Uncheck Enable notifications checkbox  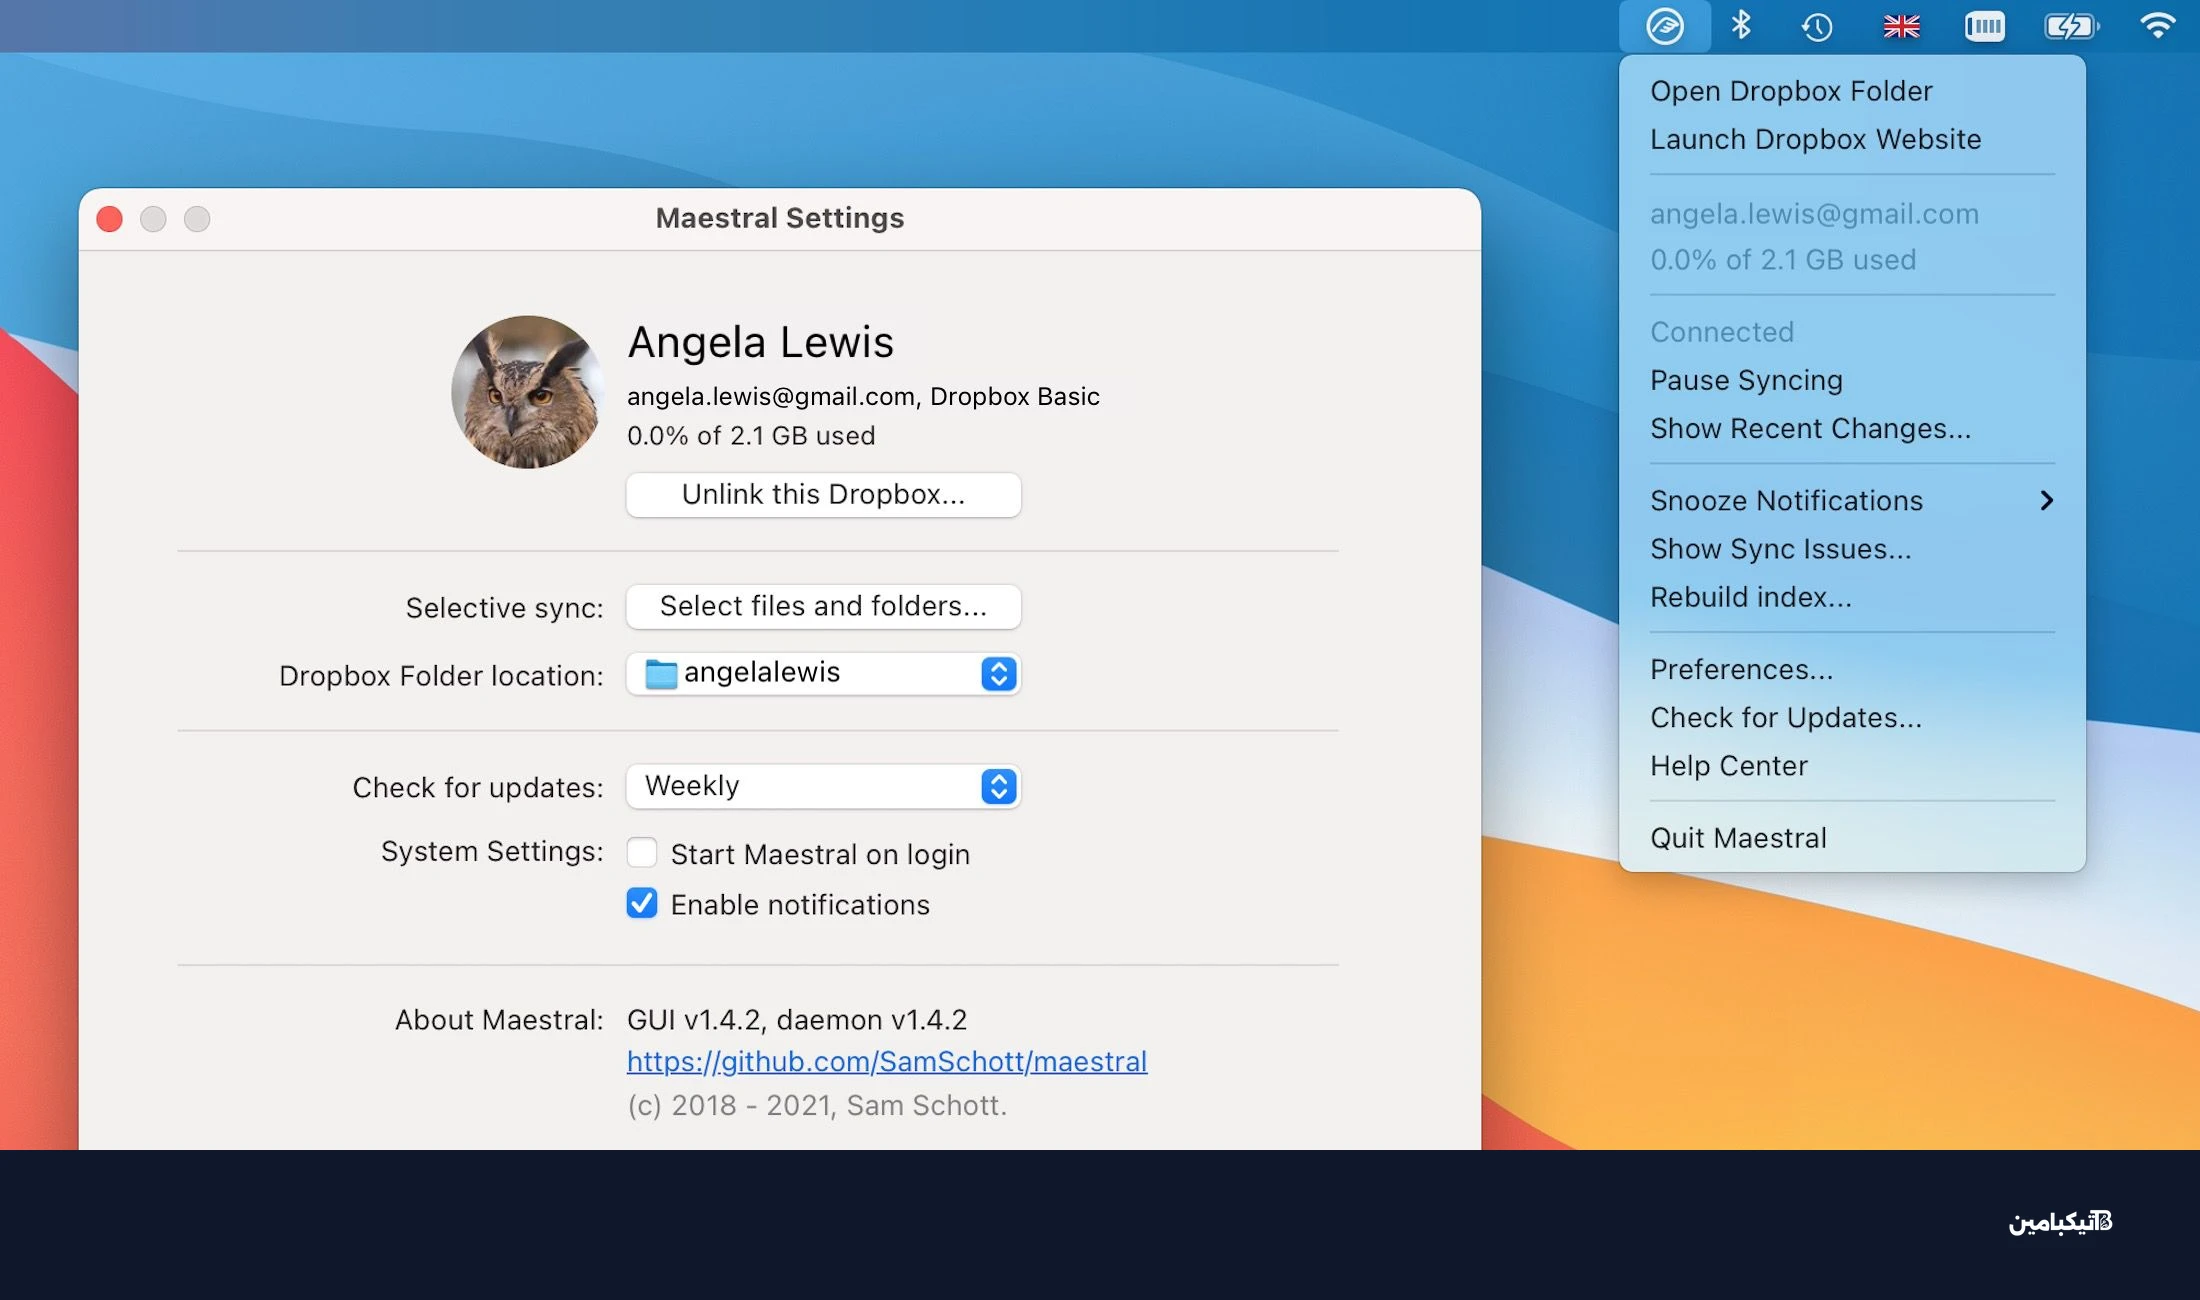(x=642, y=903)
